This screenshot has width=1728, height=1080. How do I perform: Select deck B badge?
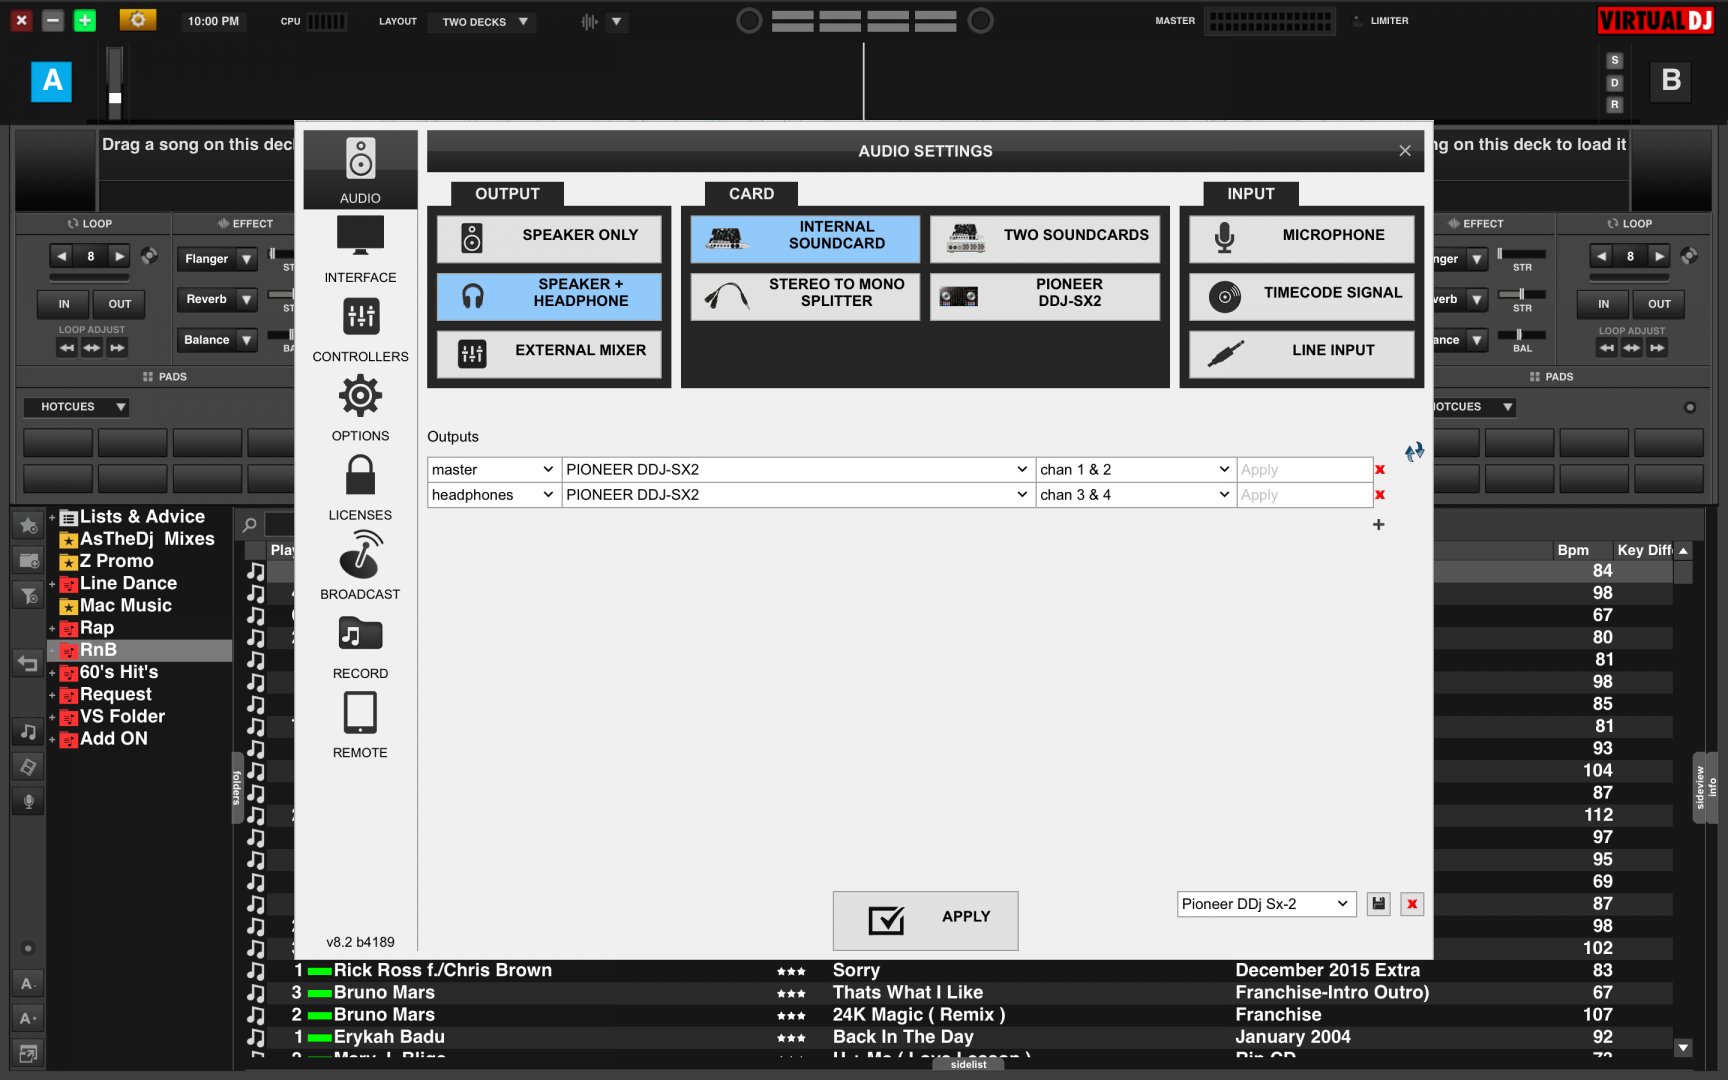tap(1671, 81)
